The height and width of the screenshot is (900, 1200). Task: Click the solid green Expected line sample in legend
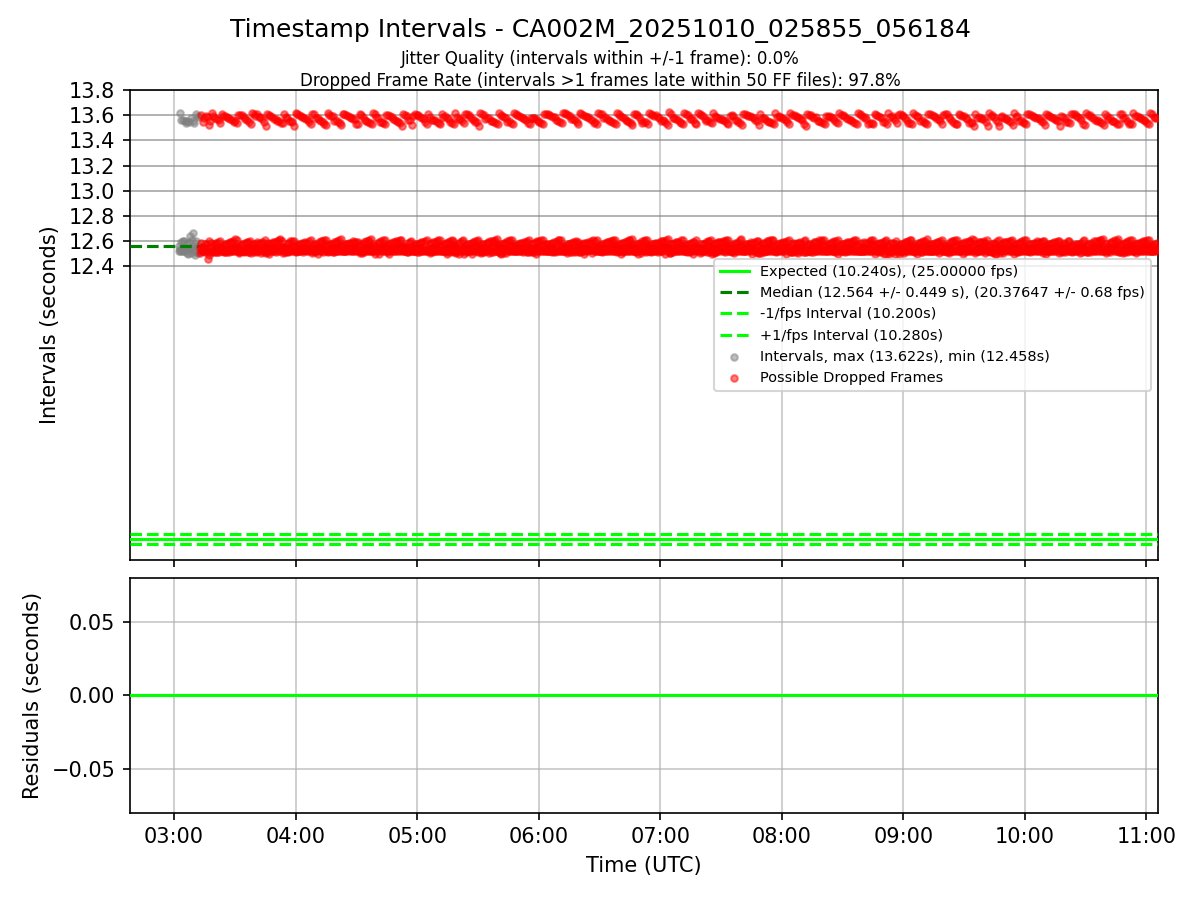pyautogui.click(x=735, y=271)
